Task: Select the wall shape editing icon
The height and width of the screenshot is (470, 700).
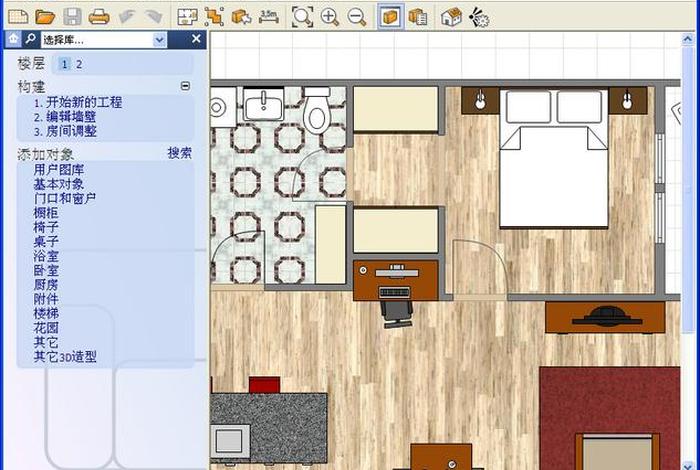Action: coord(214,17)
